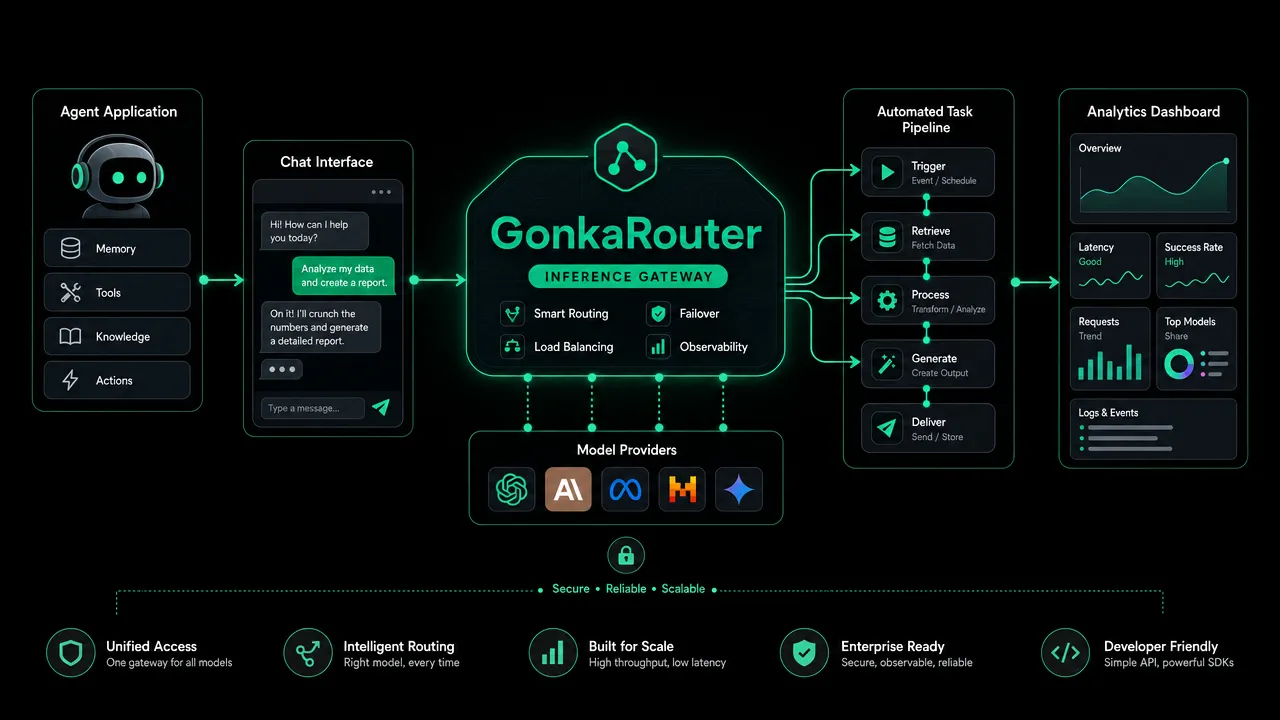Click the Intelligent Routing branch icon
Viewport: 1280px width, 720px height.
click(x=307, y=654)
